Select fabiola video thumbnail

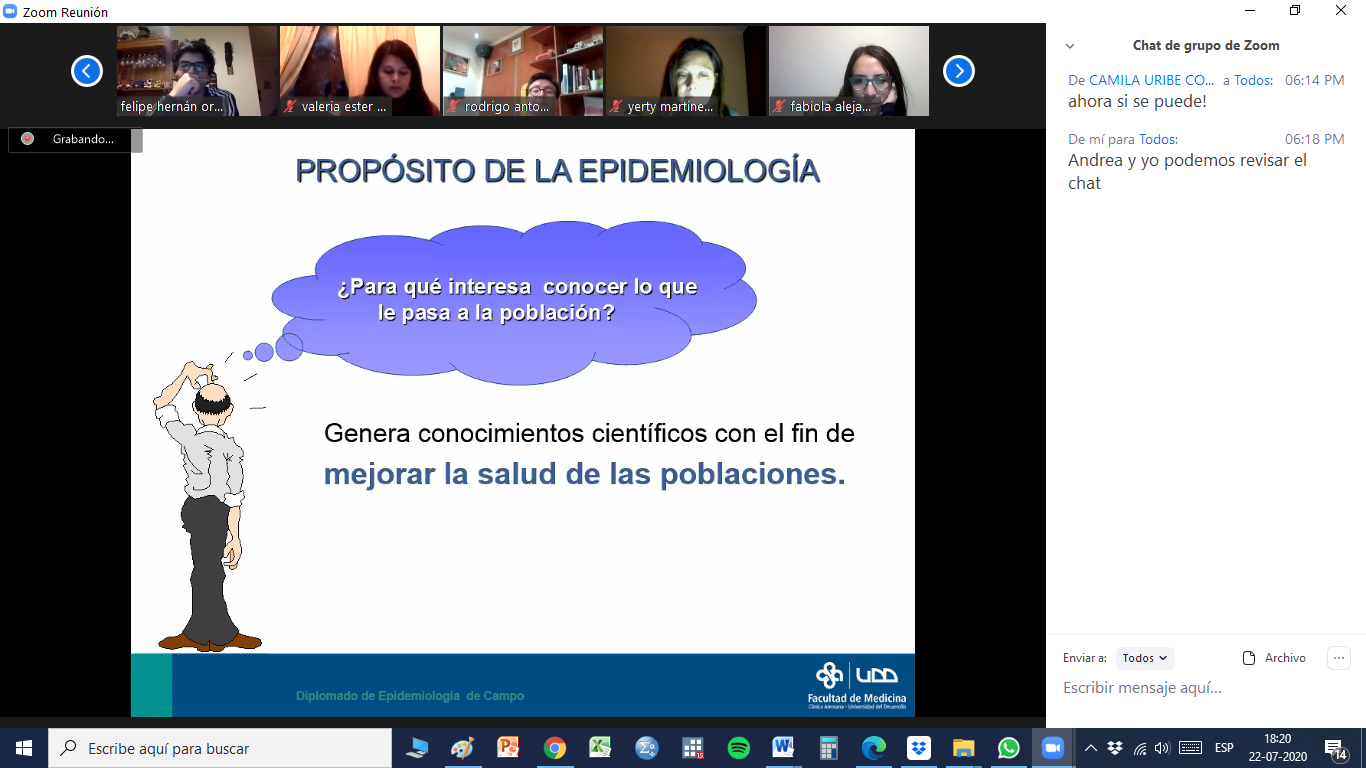(848, 71)
